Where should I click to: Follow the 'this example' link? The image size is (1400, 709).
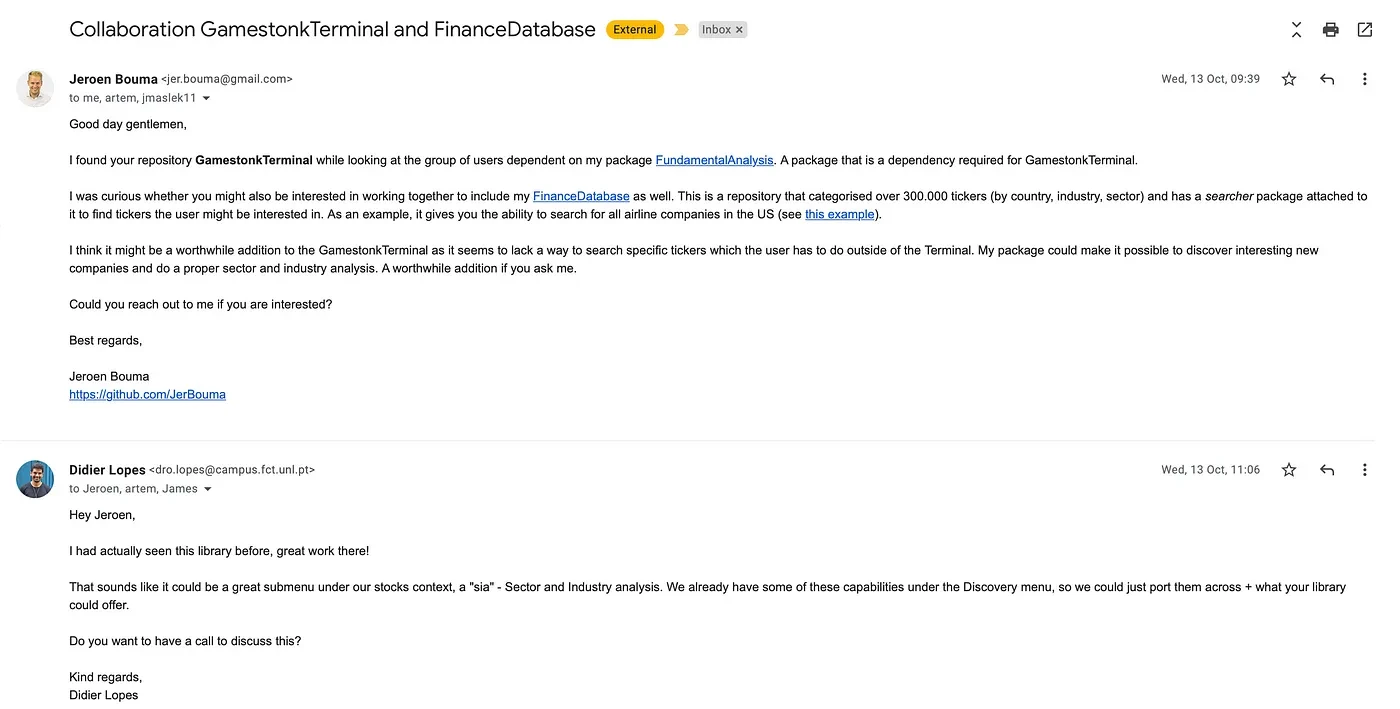(x=839, y=214)
